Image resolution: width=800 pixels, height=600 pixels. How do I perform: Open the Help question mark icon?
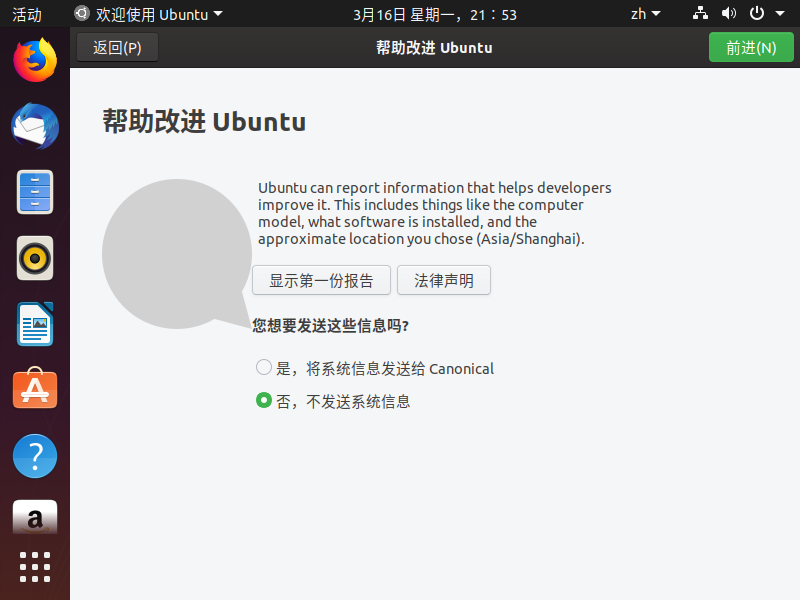(35, 456)
